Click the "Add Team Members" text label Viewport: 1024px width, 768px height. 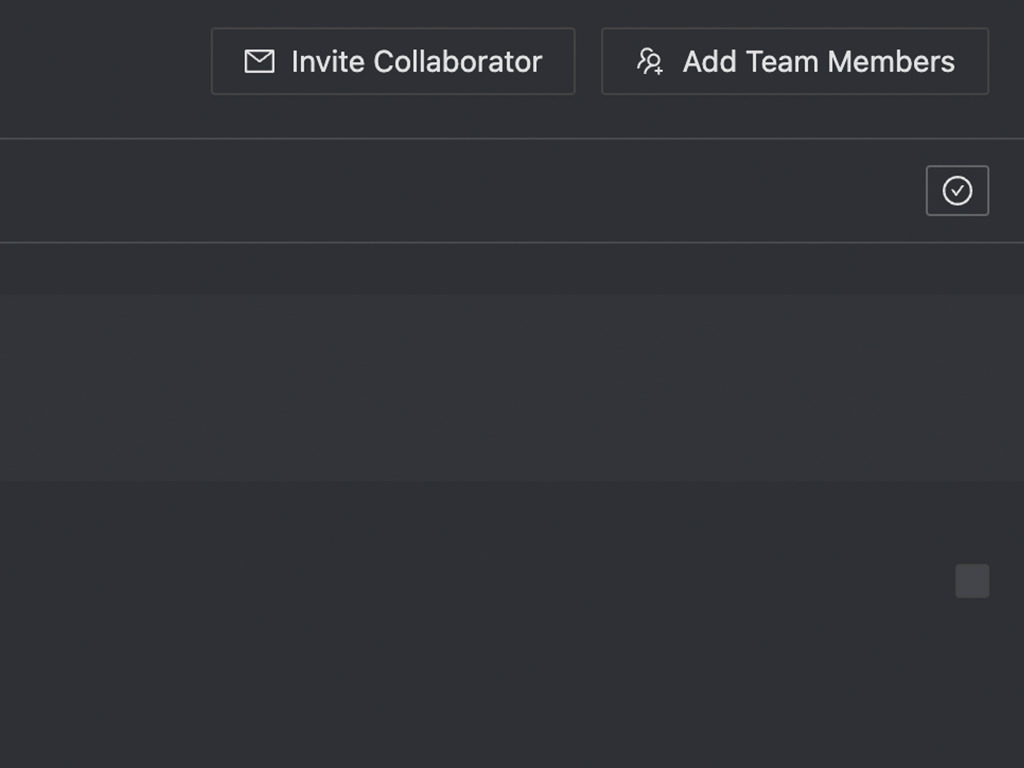click(x=819, y=62)
